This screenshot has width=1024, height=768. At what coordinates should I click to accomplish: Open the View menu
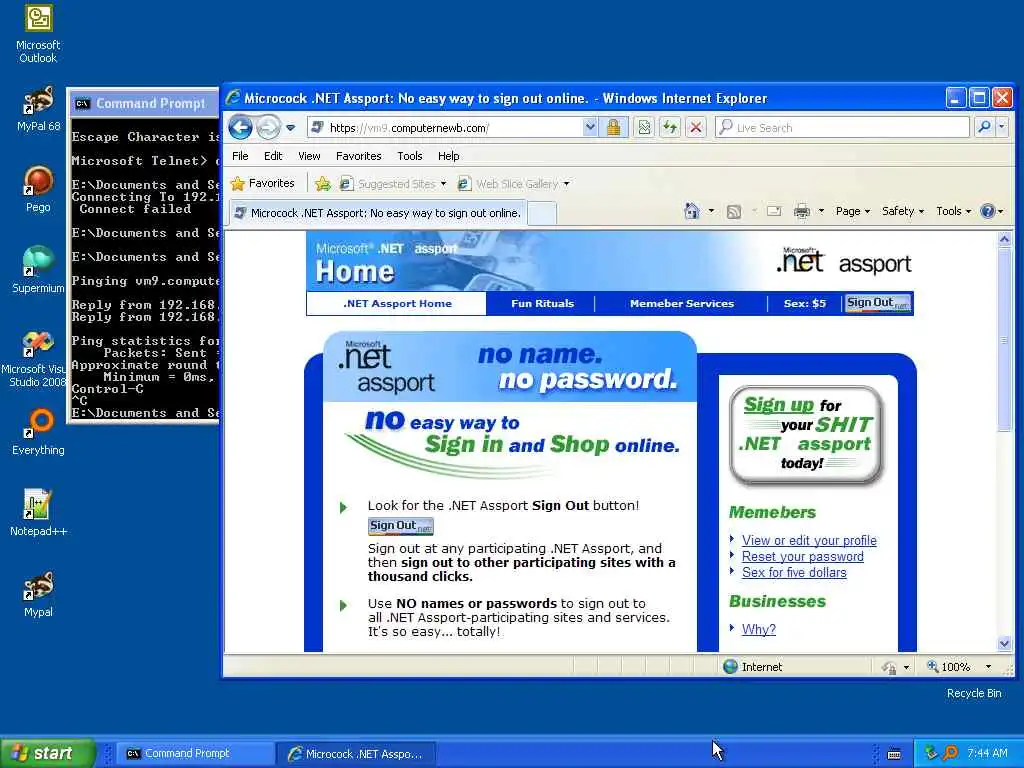point(309,156)
